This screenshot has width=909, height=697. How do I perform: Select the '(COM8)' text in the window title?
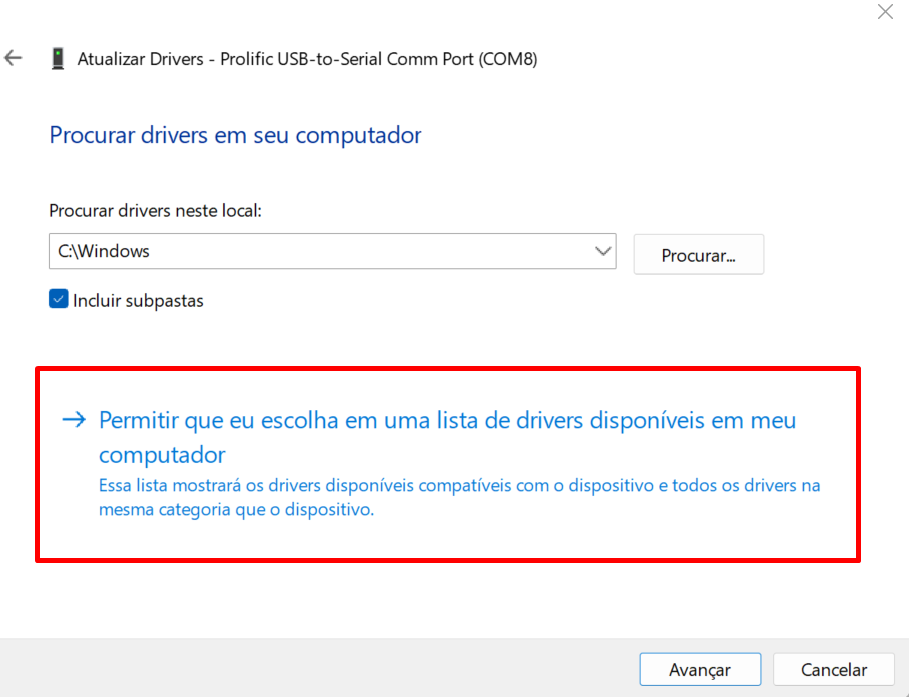coord(508,59)
